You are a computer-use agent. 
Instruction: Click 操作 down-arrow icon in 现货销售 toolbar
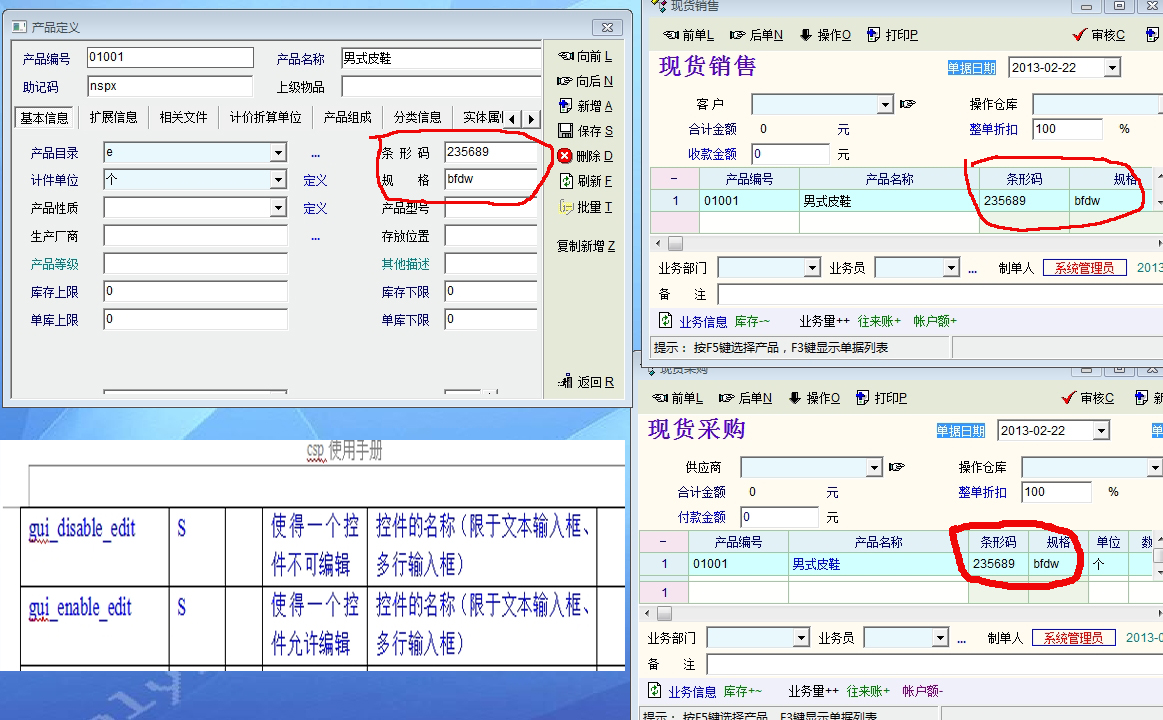(x=806, y=35)
